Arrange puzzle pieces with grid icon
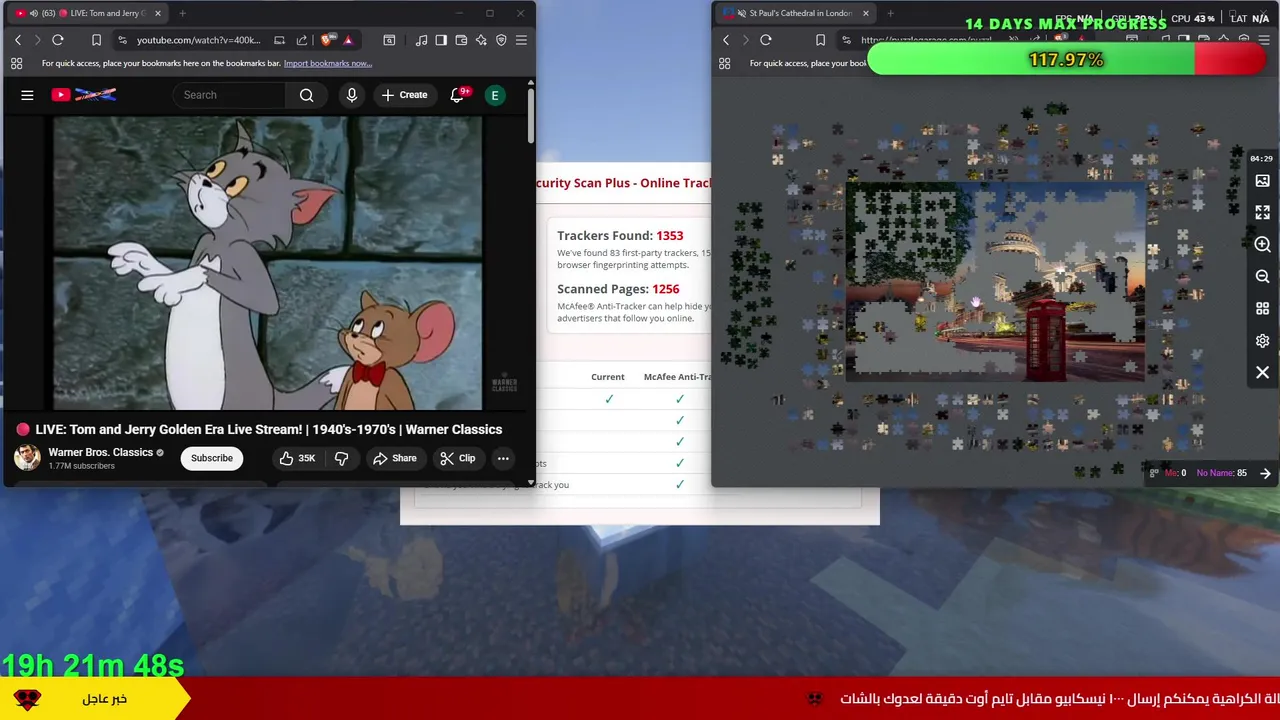This screenshot has height=720, width=1280. [1262, 308]
